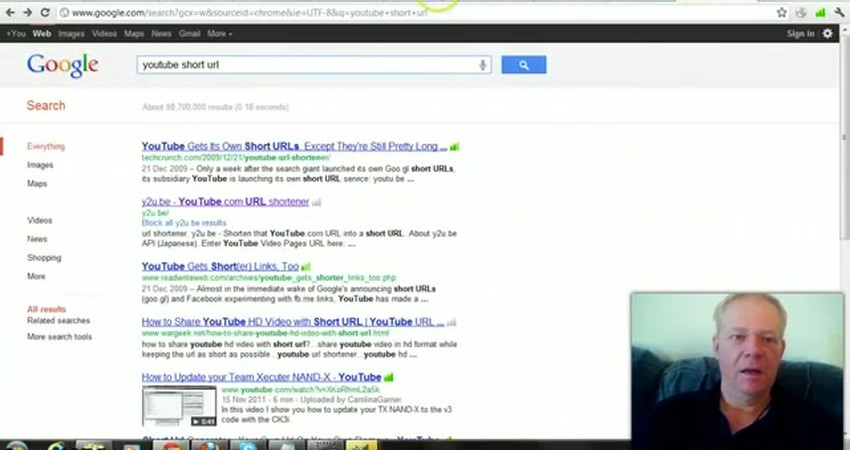Reload the page with the refresh icon
The width and height of the screenshot is (850, 450).
point(45,13)
